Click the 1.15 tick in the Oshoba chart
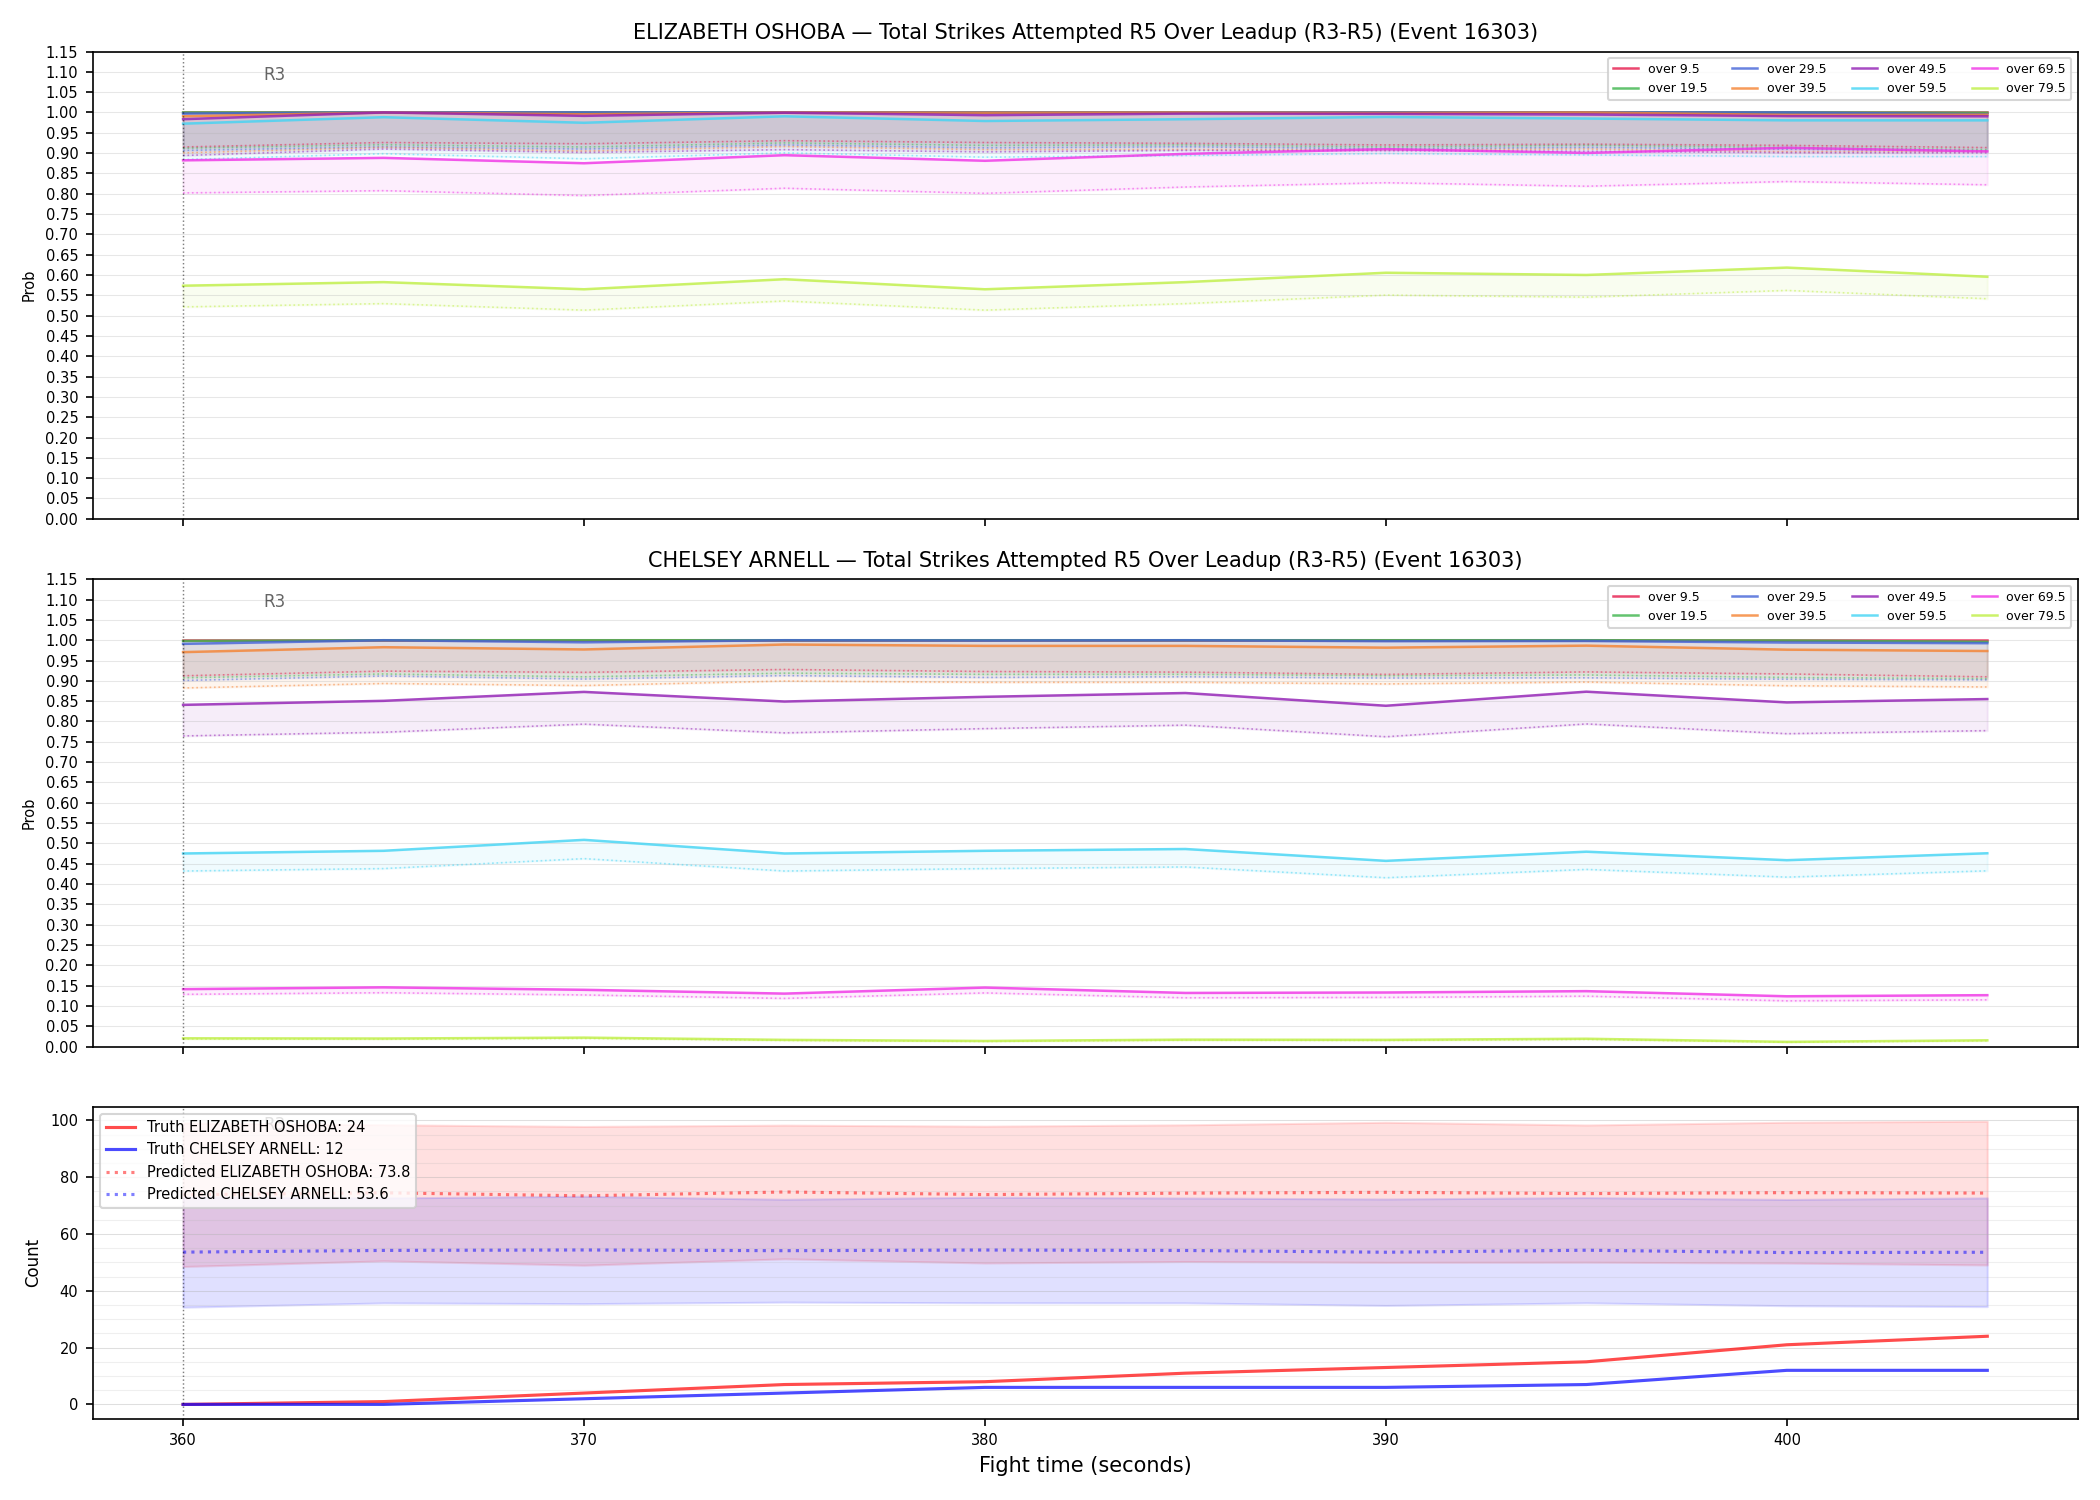Viewport: 2100px width, 1500px height. (62, 52)
